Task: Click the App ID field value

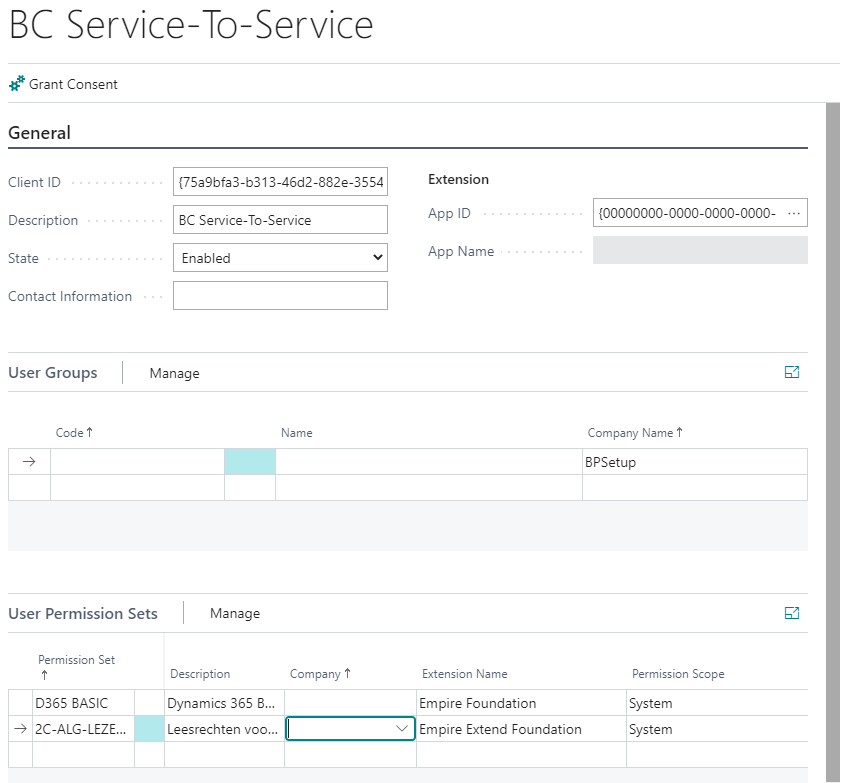Action: [687, 213]
